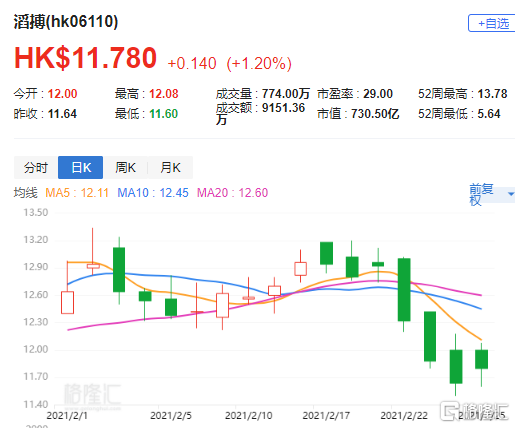Click 市盈率 value 29.00
The width and height of the screenshot is (515, 428).
coord(378,94)
